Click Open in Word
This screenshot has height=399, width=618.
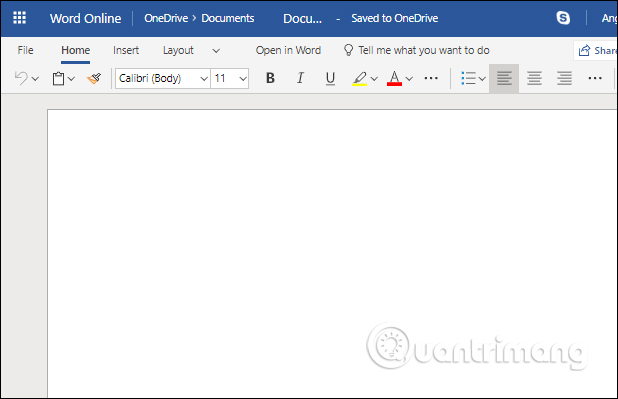(x=289, y=50)
